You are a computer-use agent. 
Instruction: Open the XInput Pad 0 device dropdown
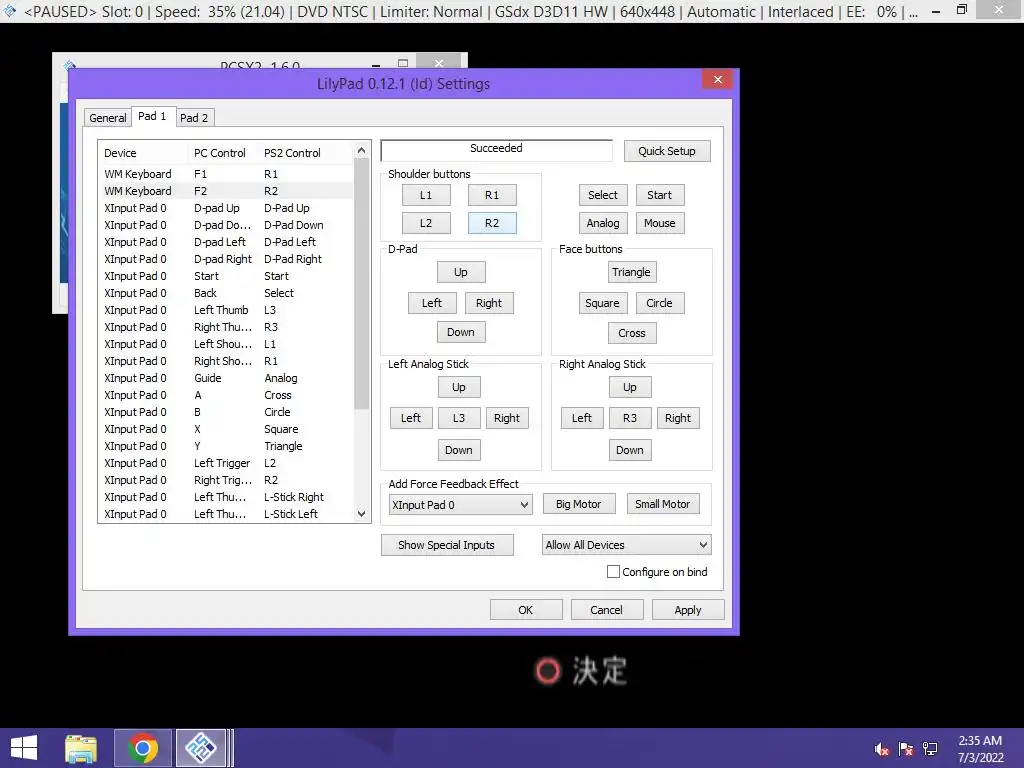coord(460,505)
